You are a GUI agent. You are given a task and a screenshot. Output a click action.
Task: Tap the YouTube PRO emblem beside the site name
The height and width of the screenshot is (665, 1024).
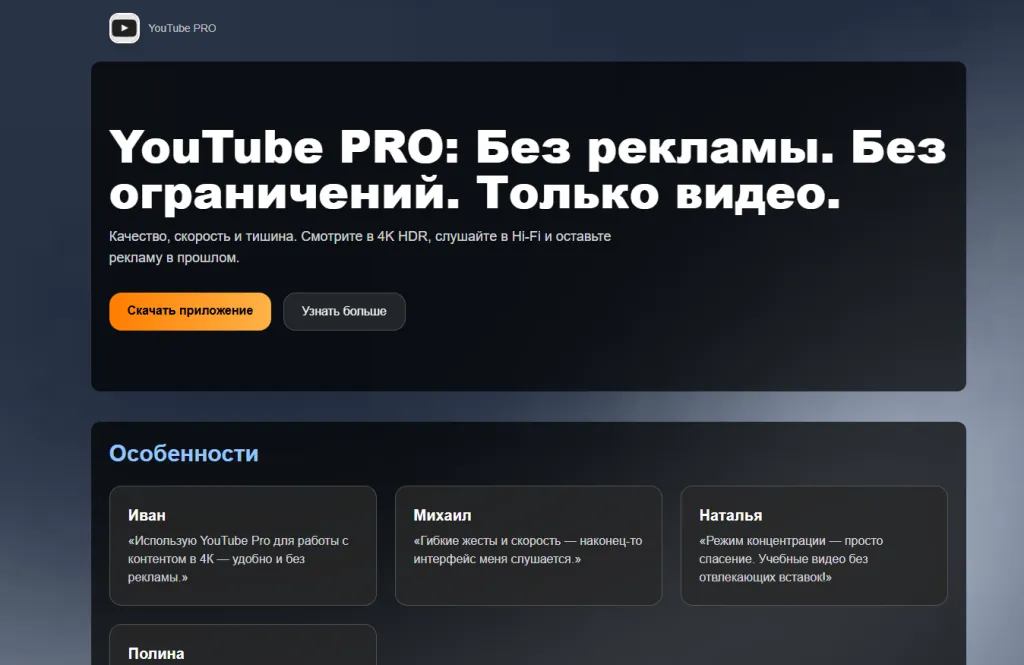(124, 28)
